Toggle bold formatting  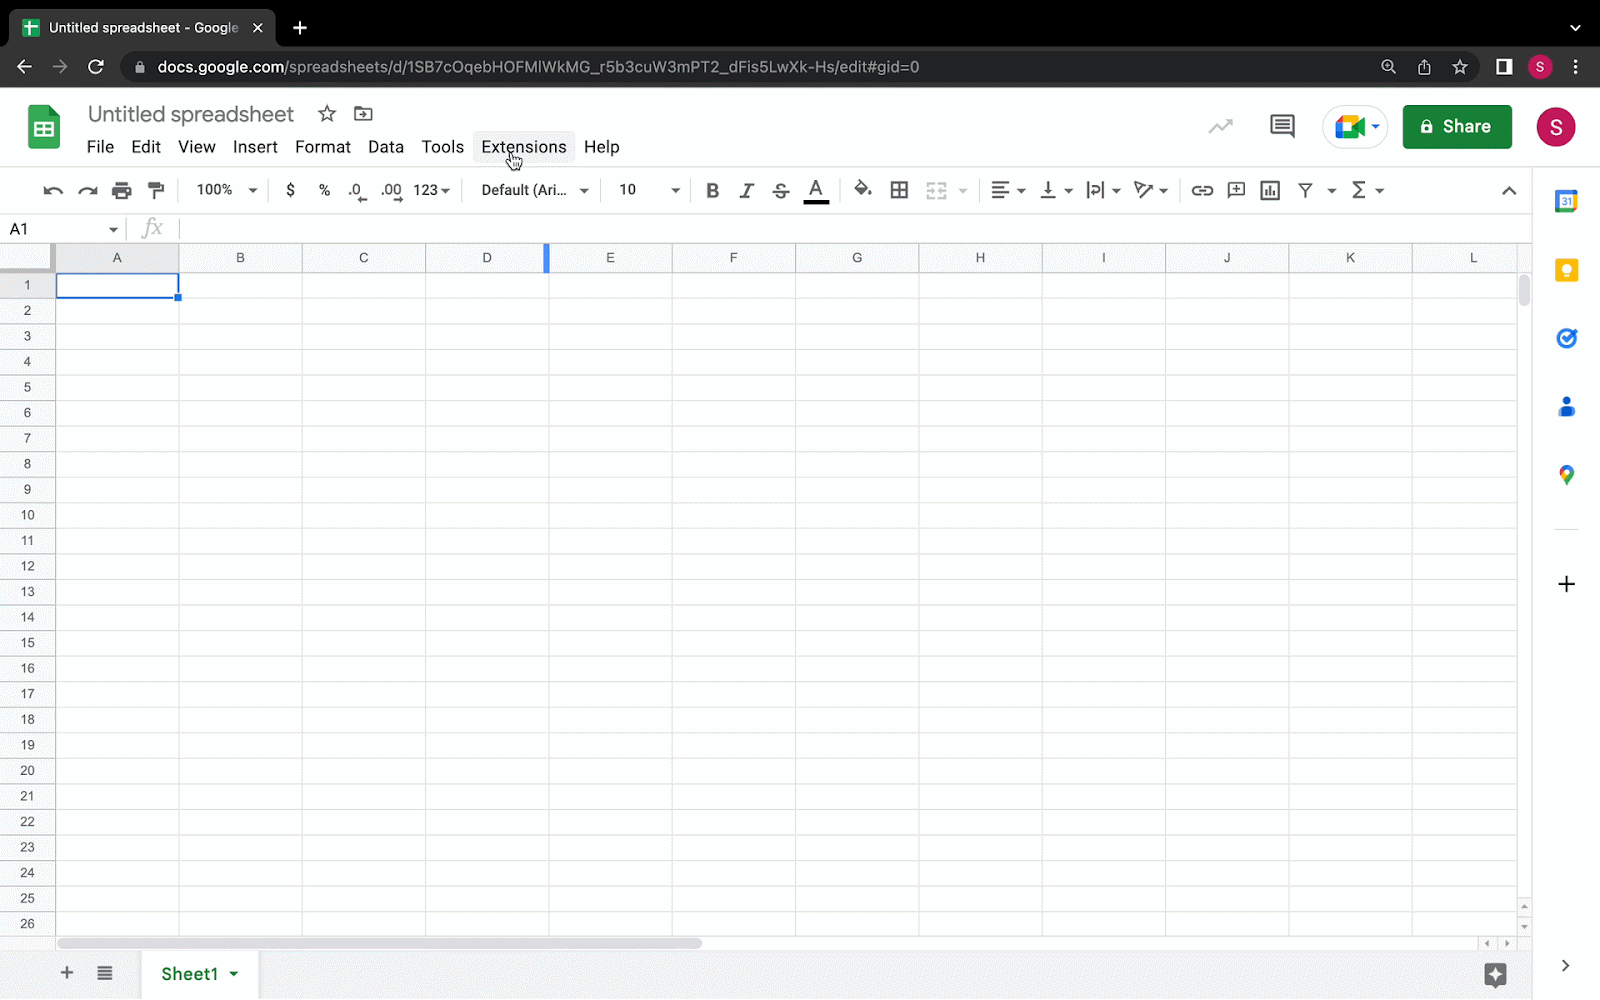(x=712, y=190)
